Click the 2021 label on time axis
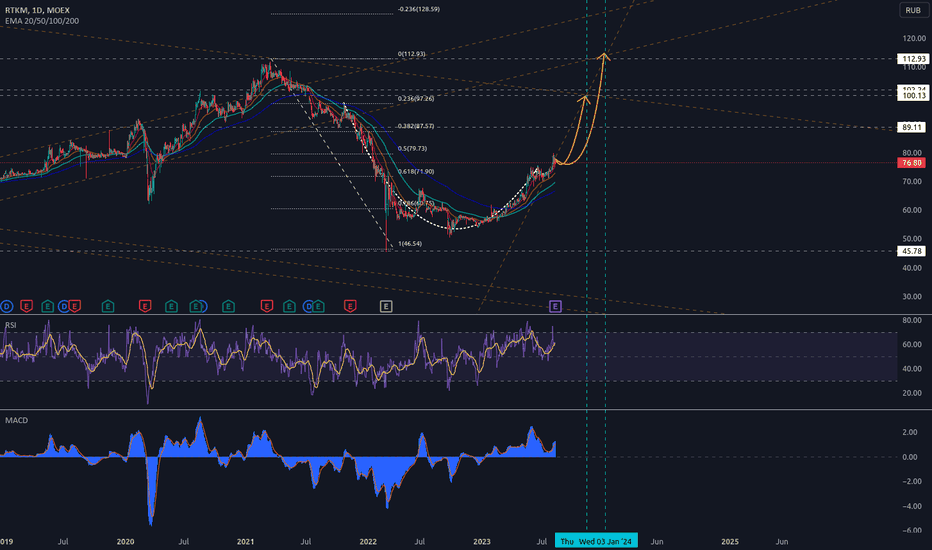The width and height of the screenshot is (932, 550). 245,542
